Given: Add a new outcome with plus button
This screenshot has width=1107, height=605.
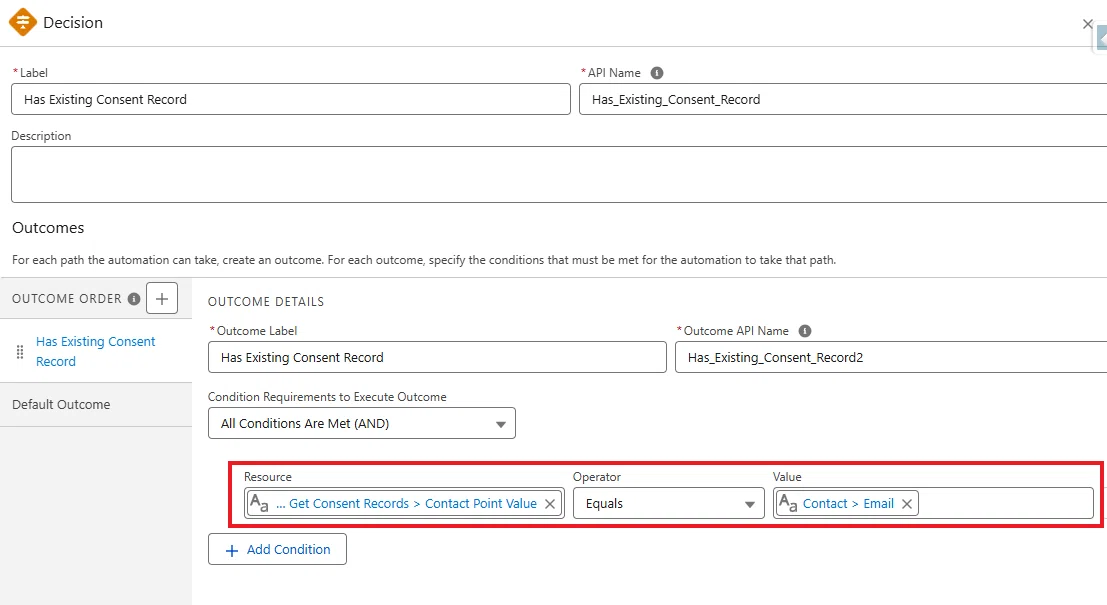Looking at the screenshot, I should point(162,299).
